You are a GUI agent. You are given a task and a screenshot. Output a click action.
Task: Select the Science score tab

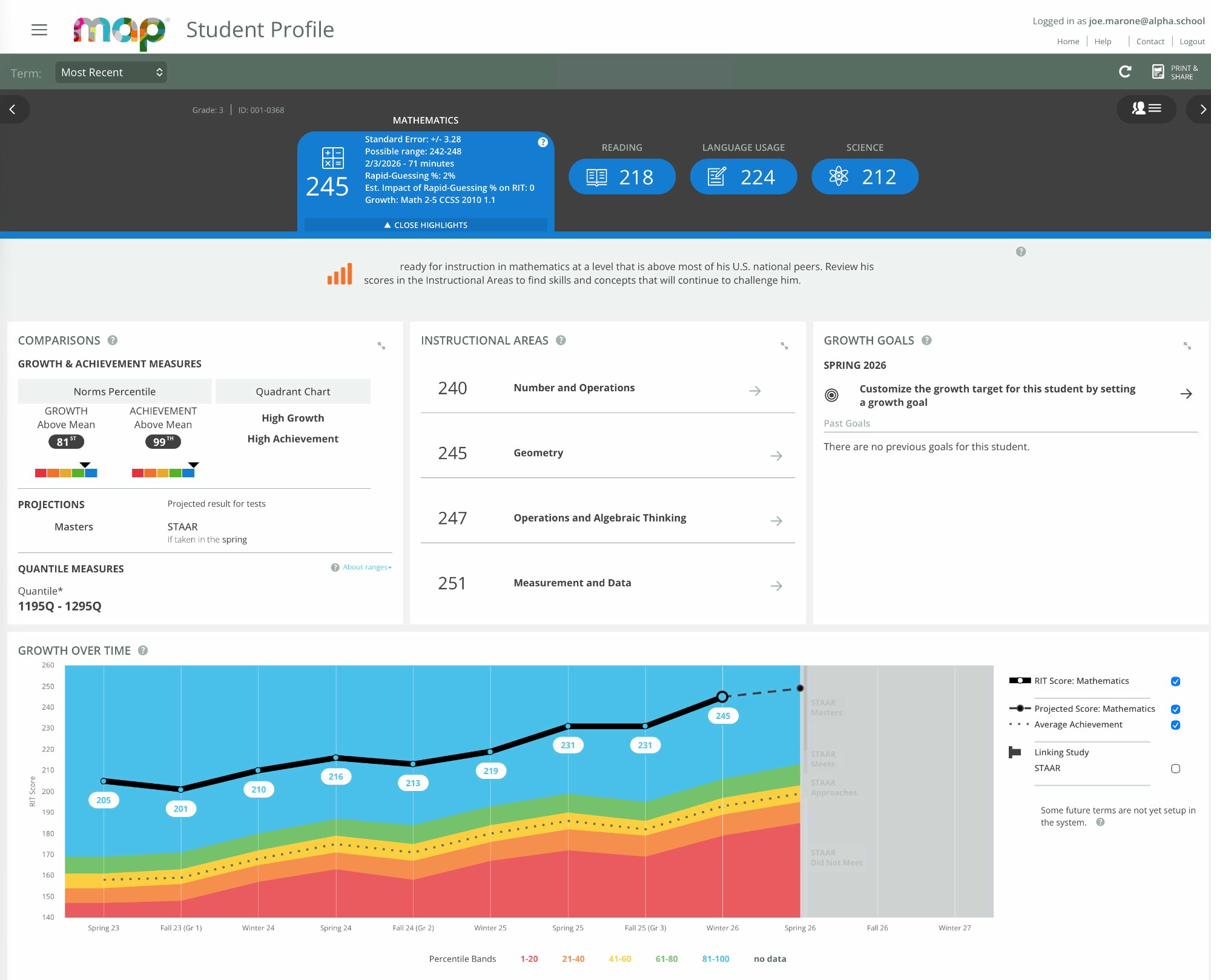point(865,177)
